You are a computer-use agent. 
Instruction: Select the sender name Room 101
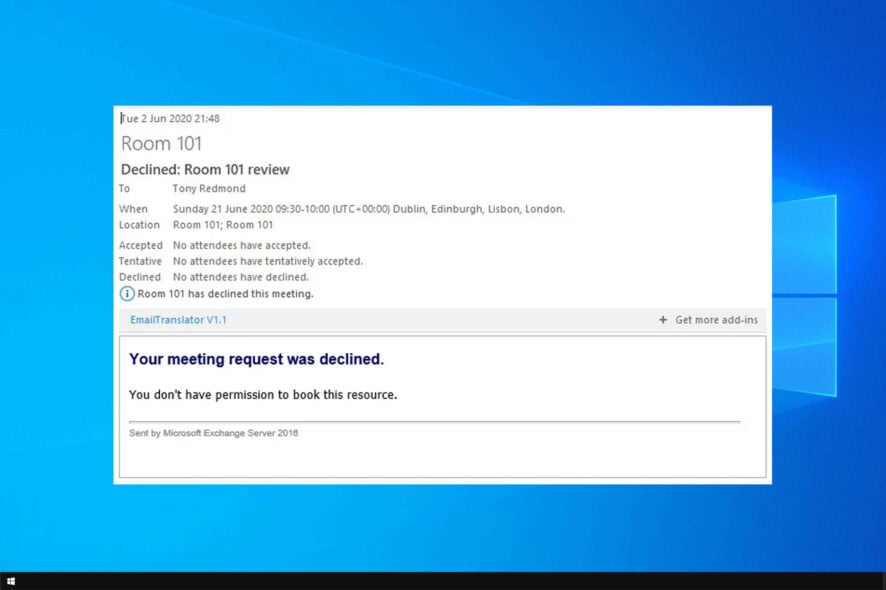pos(161,144)
